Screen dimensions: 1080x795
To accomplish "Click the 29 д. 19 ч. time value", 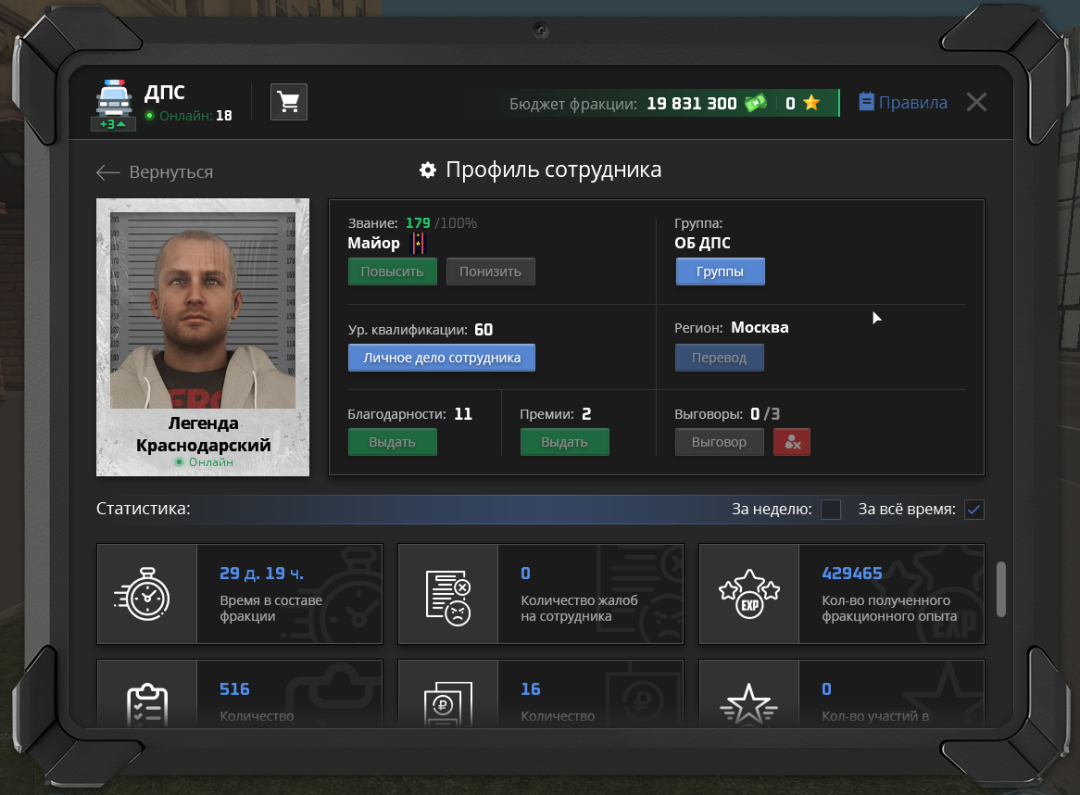I will point(261,573).
